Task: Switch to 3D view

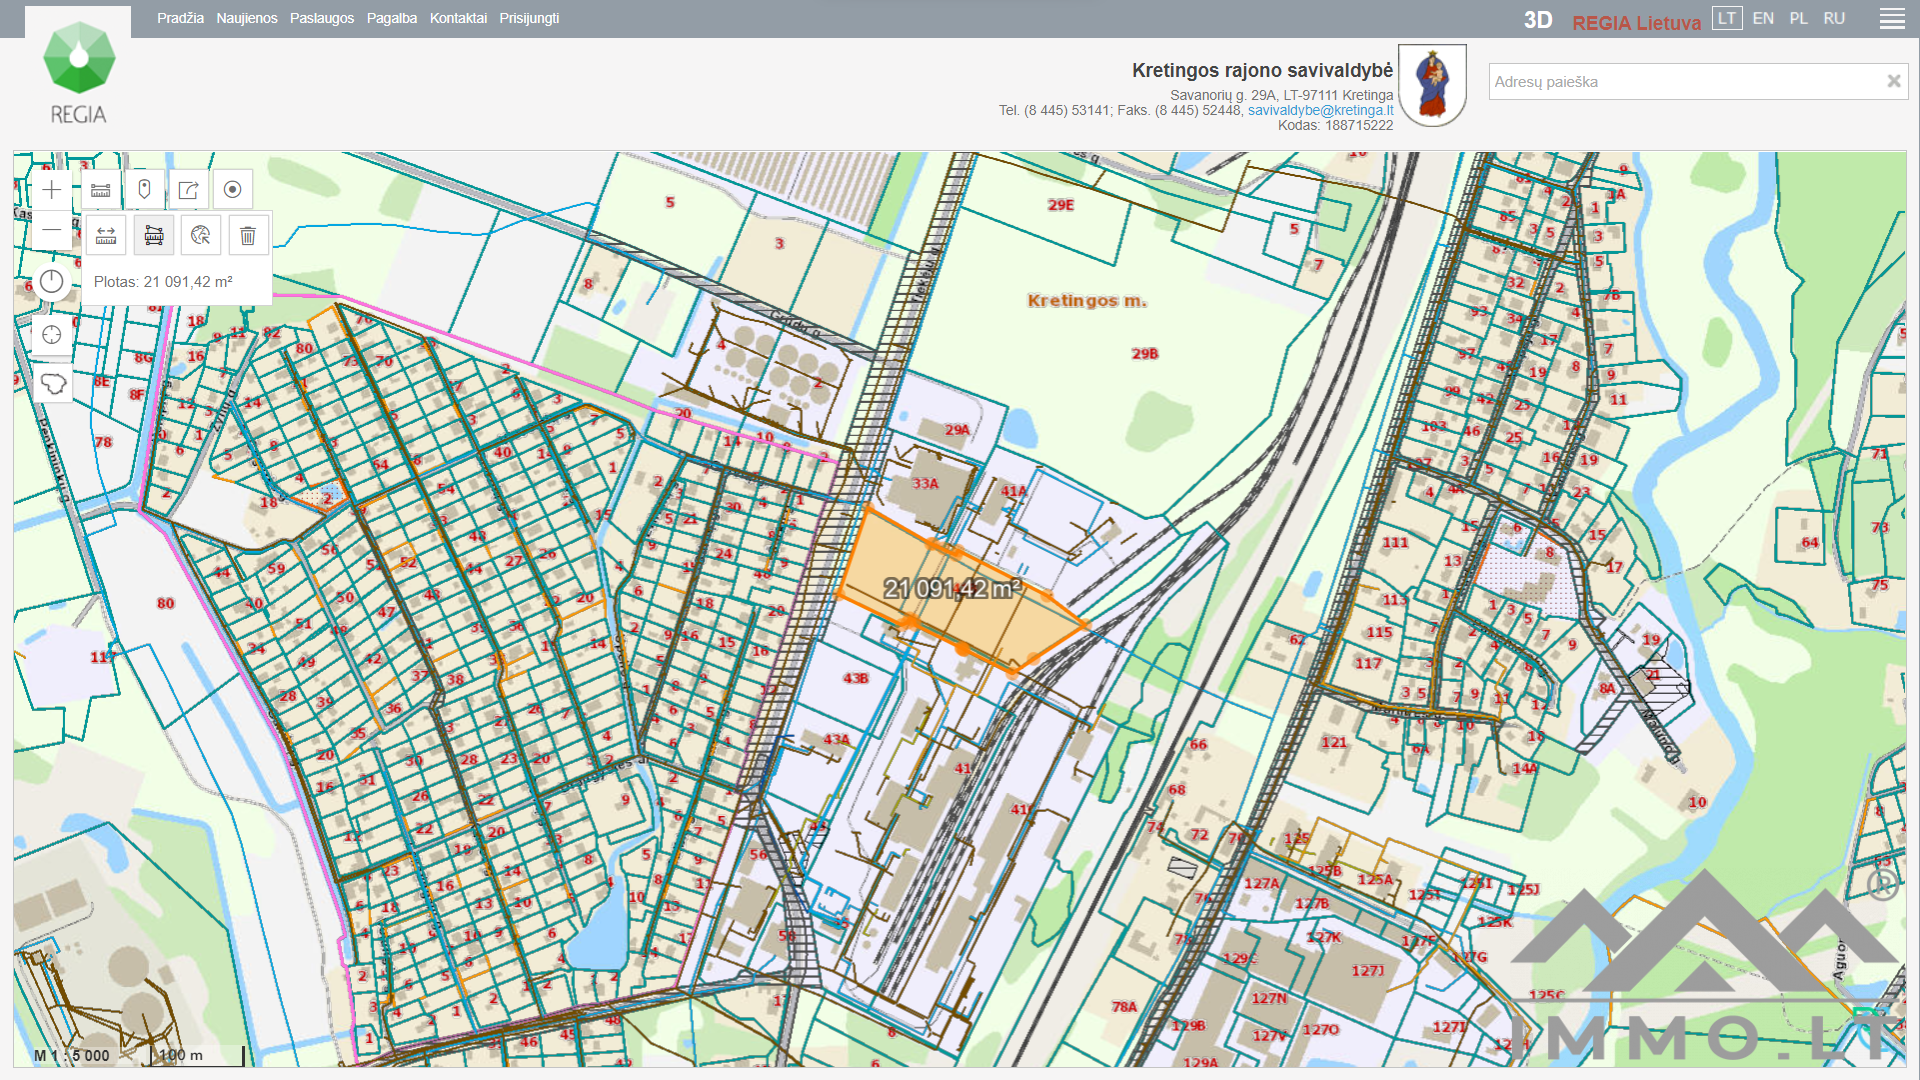Action: (1537, 20)
